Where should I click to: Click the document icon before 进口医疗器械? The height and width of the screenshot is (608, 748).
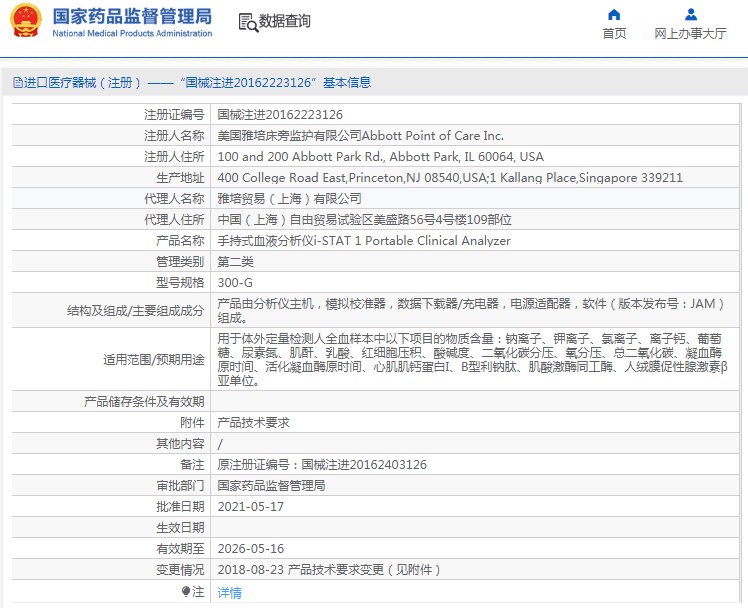point(18,82)
